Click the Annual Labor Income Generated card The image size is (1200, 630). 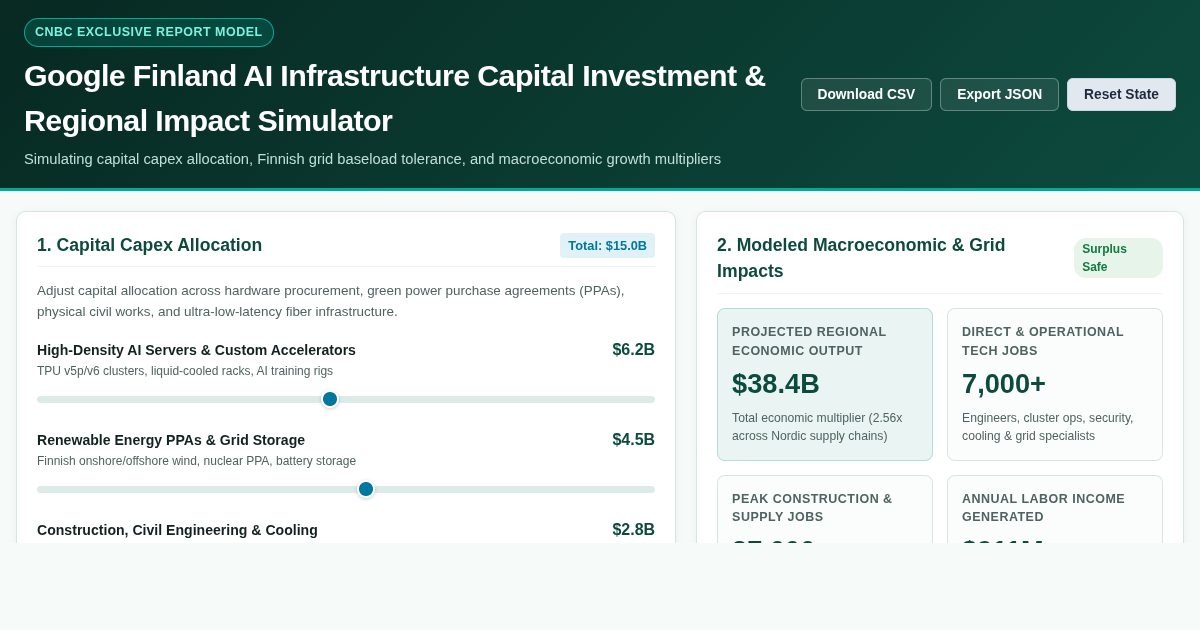pos(1055,510)
